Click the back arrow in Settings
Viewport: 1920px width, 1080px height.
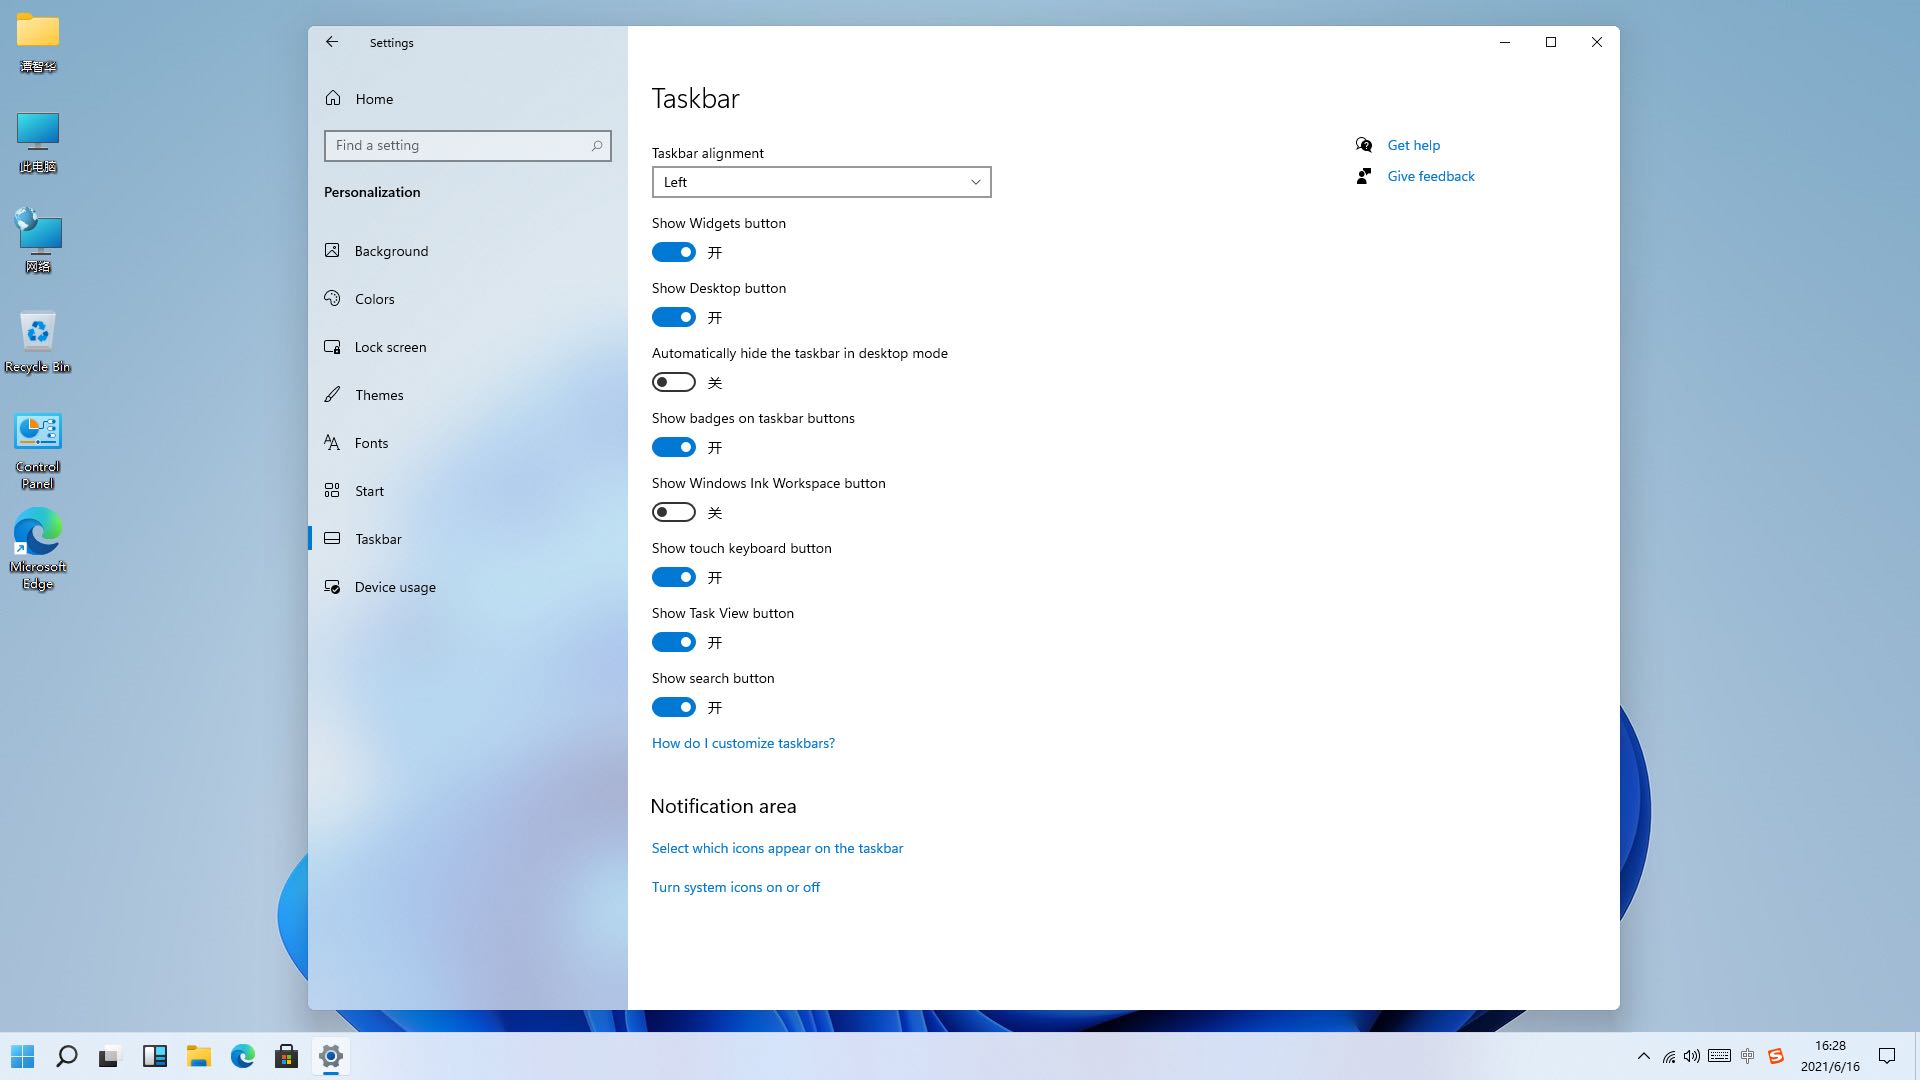pos(332,42)
